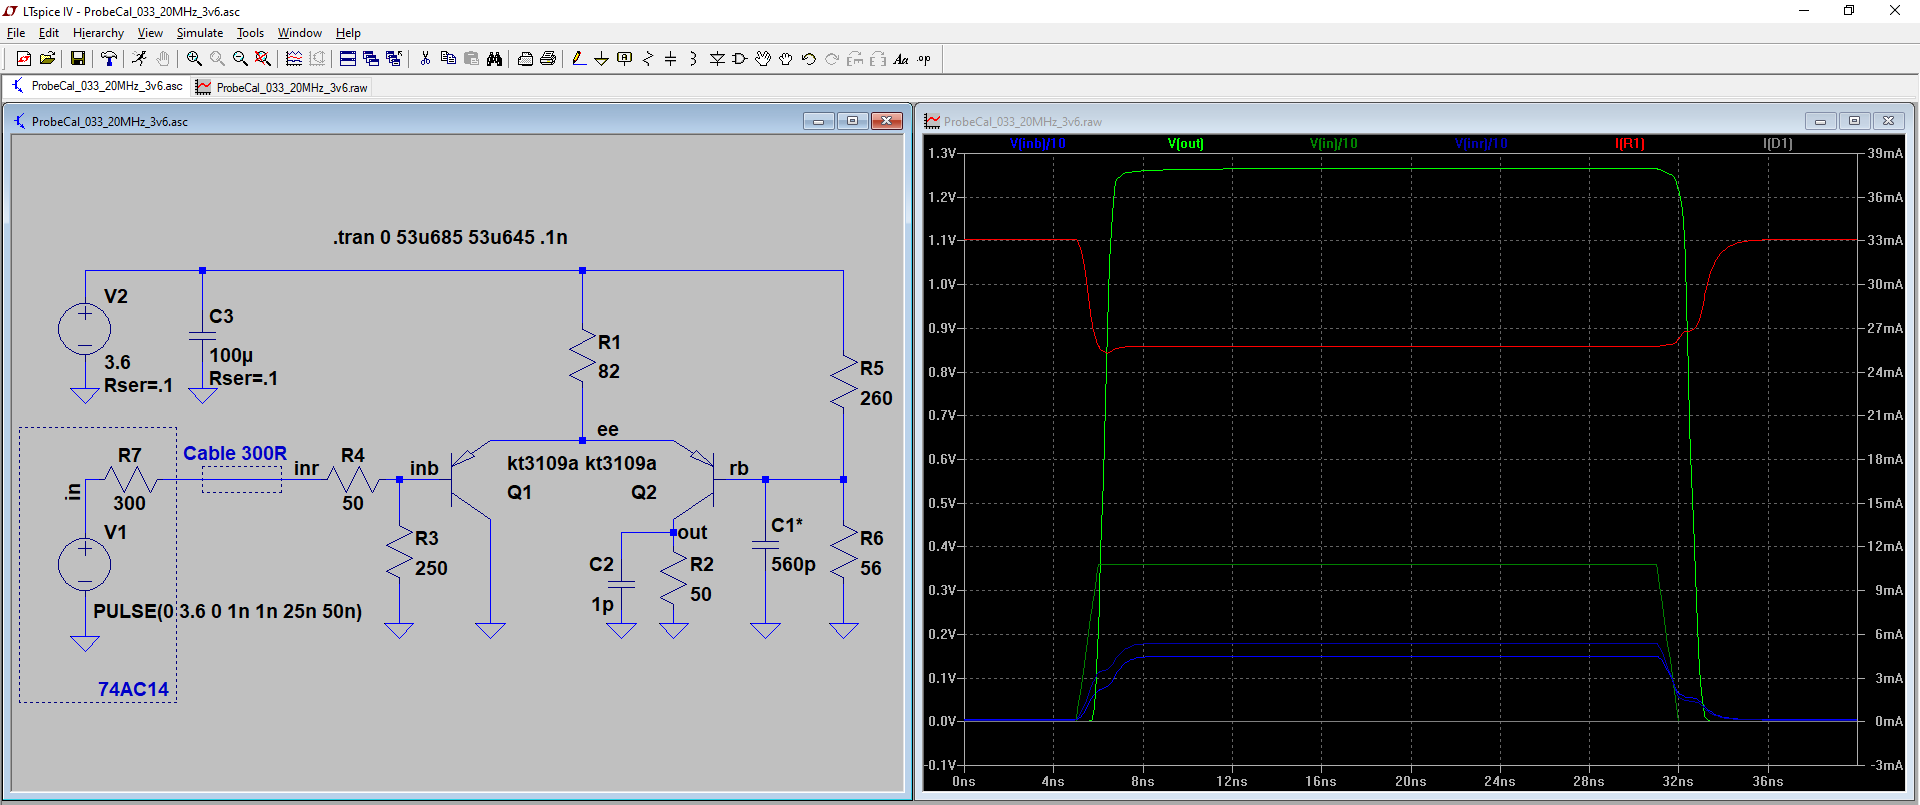This screenshot has height=805, width=1920.
Task: Minimize the waveform .raw window
Action: click(x=1820, y=121)
